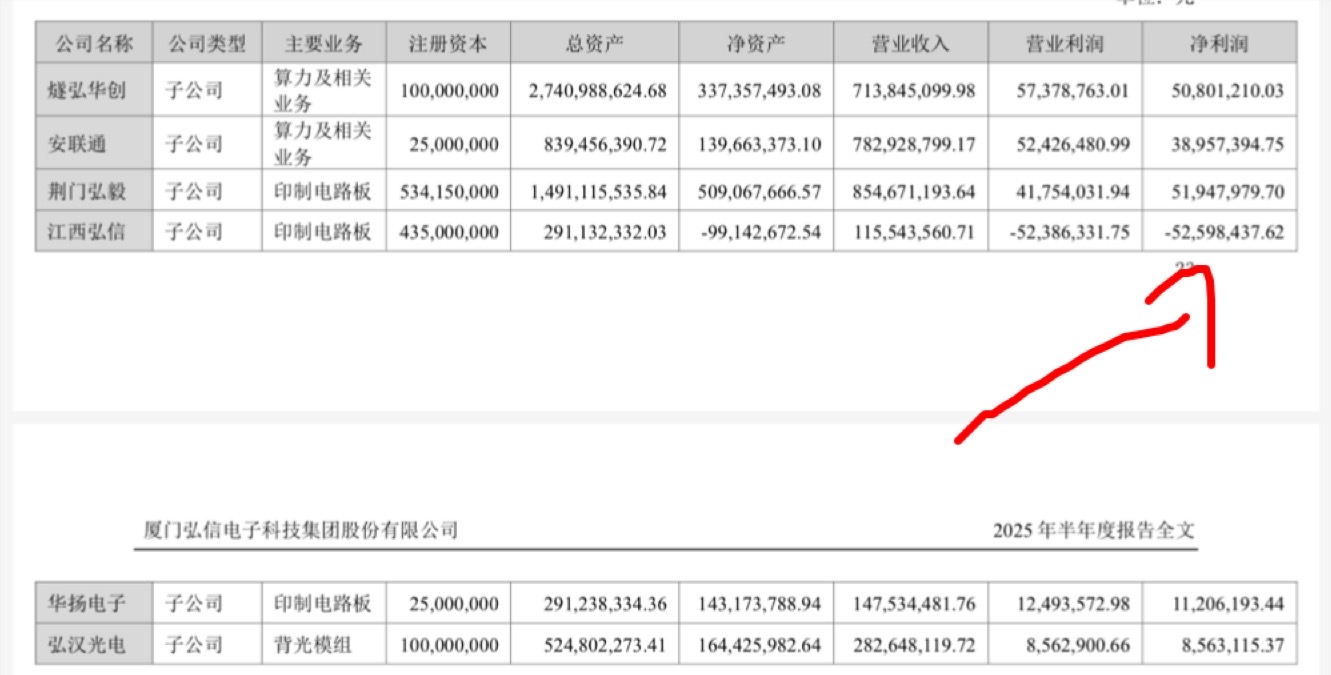
Task: Select operating profit 52,426,480.99
Action: pyautogui.click(x=1071, y=144)
